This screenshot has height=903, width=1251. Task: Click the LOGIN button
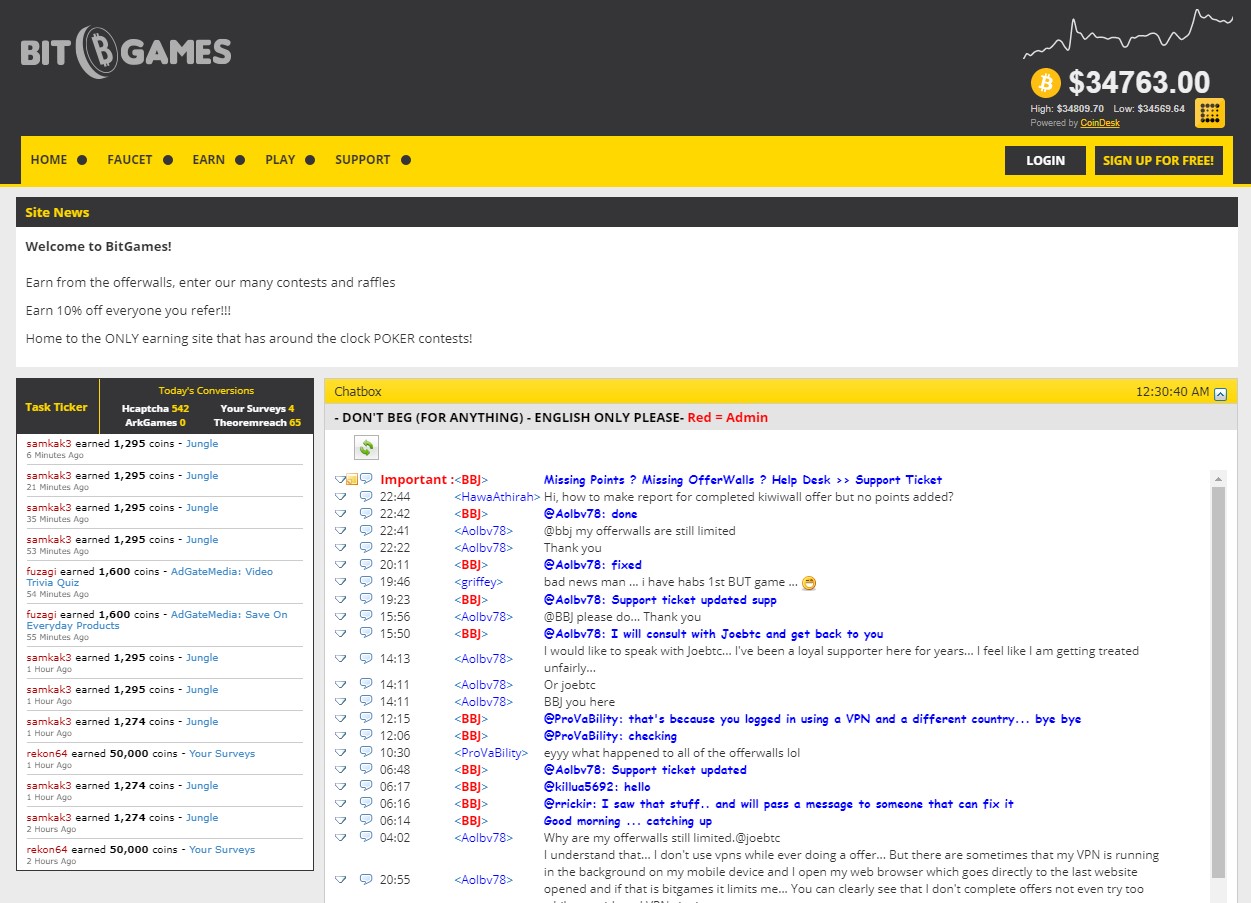click(x=1045, y=160)
